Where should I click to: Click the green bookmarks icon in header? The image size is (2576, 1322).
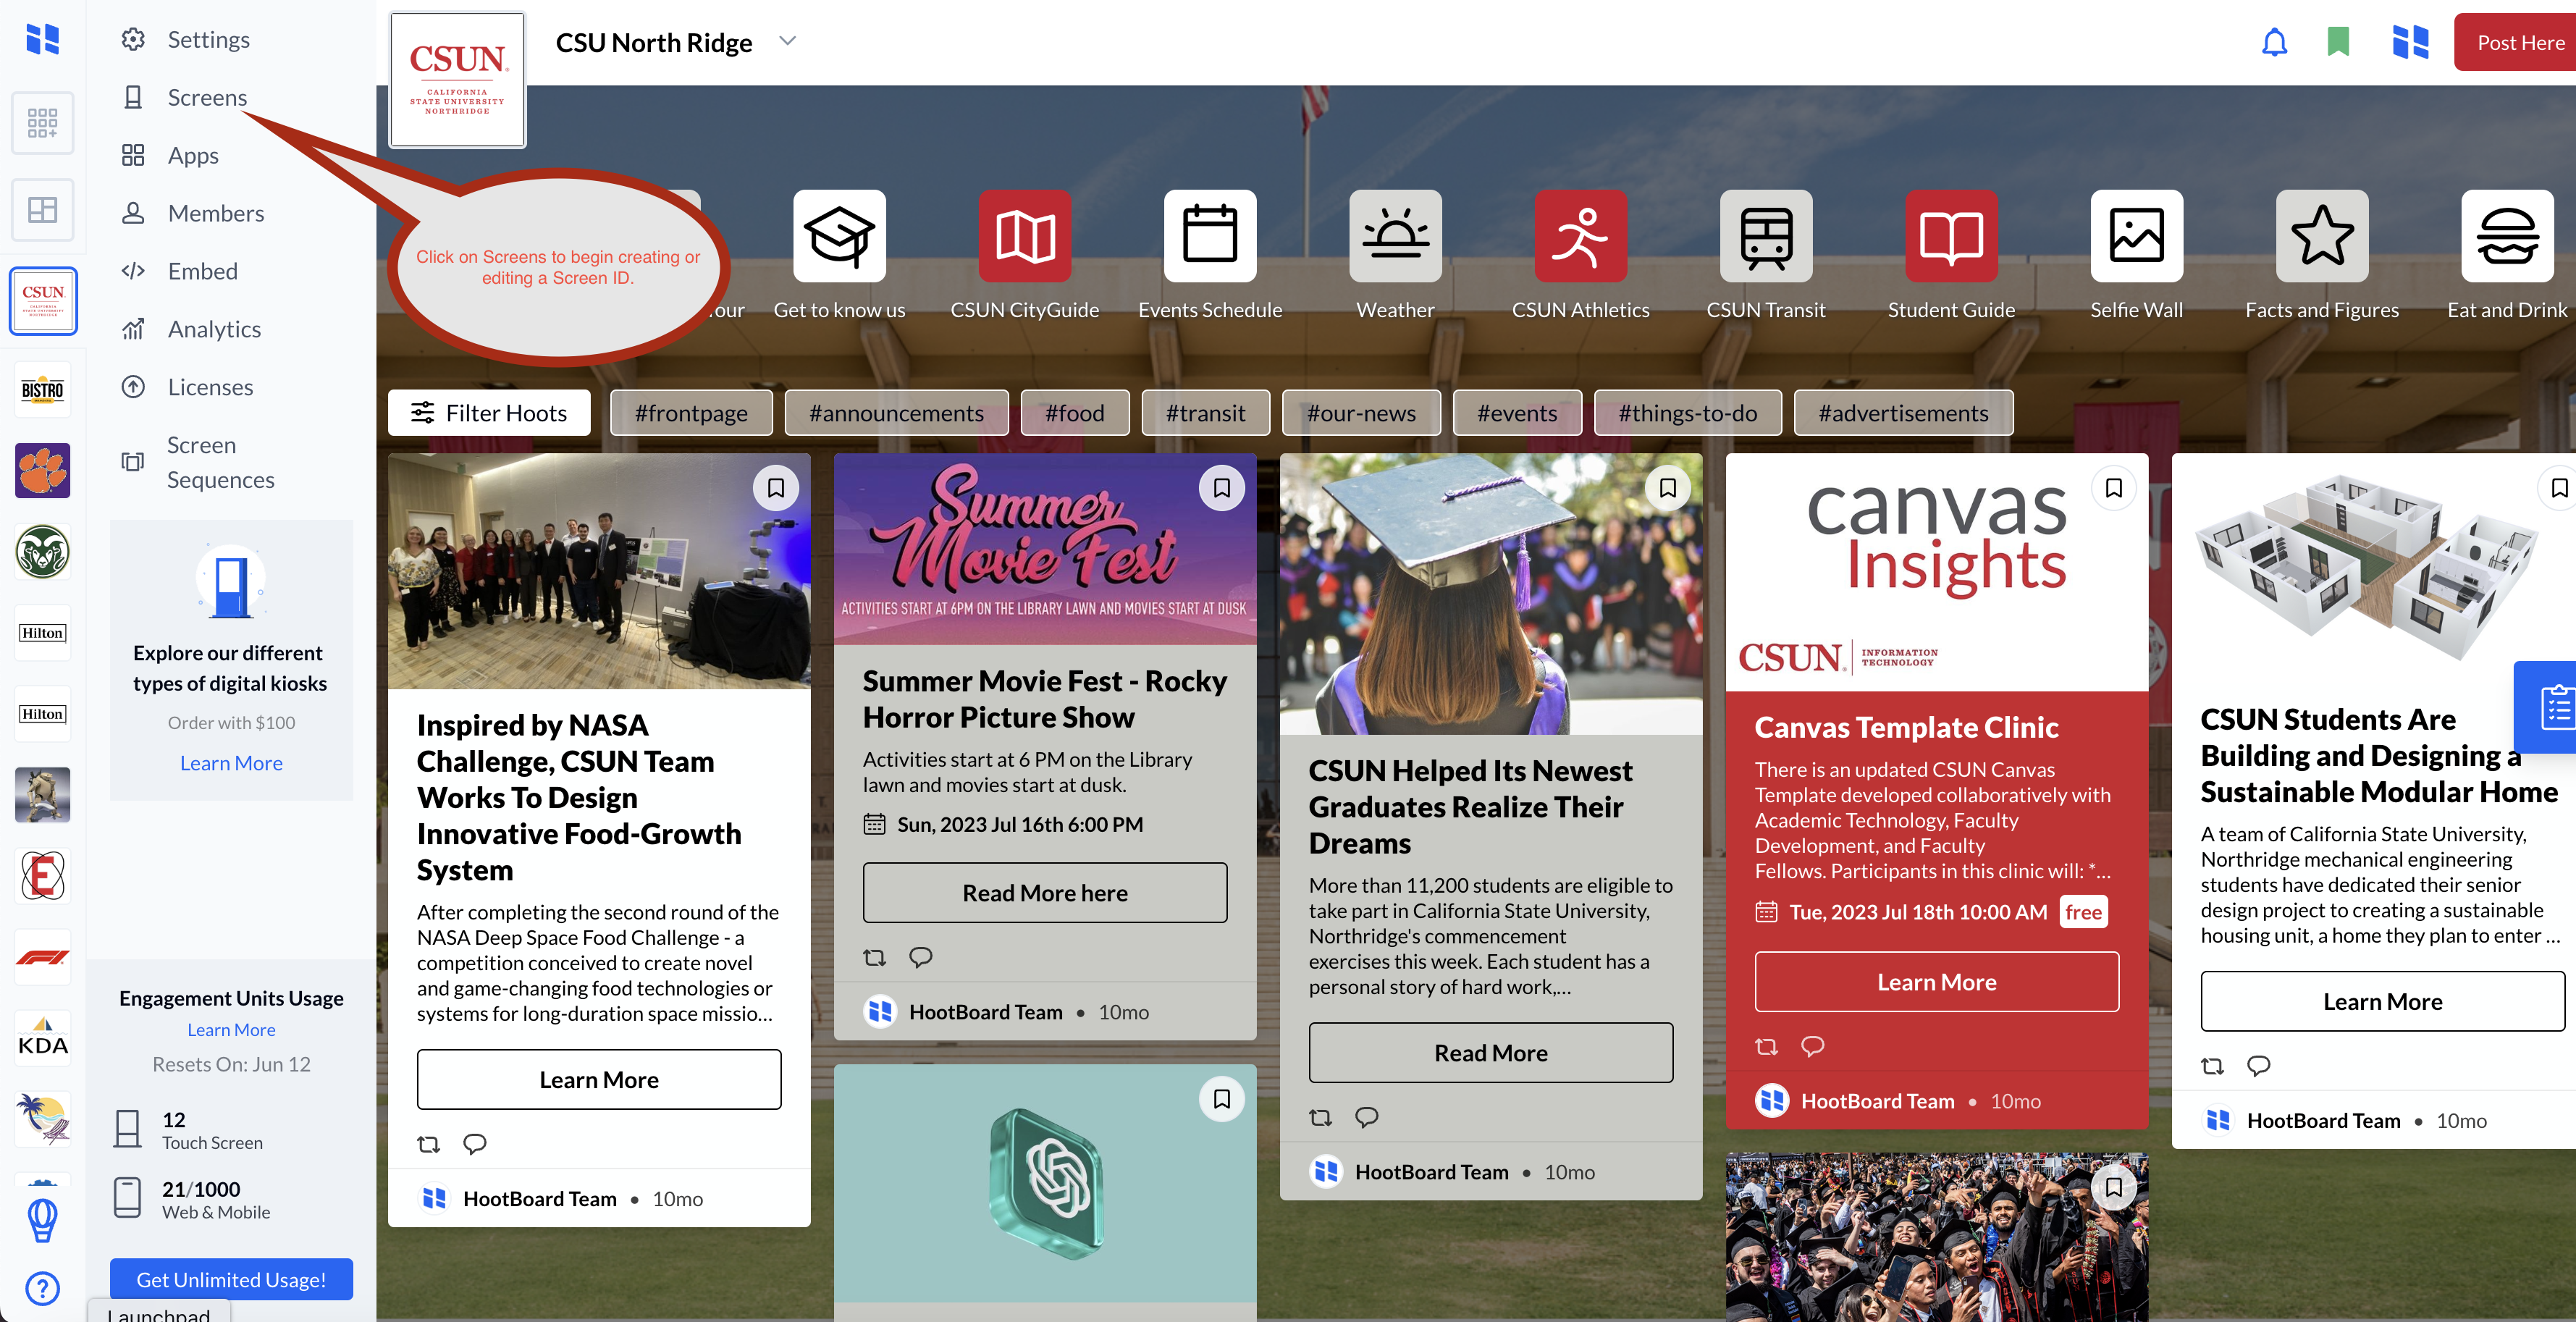point(2338,42)
